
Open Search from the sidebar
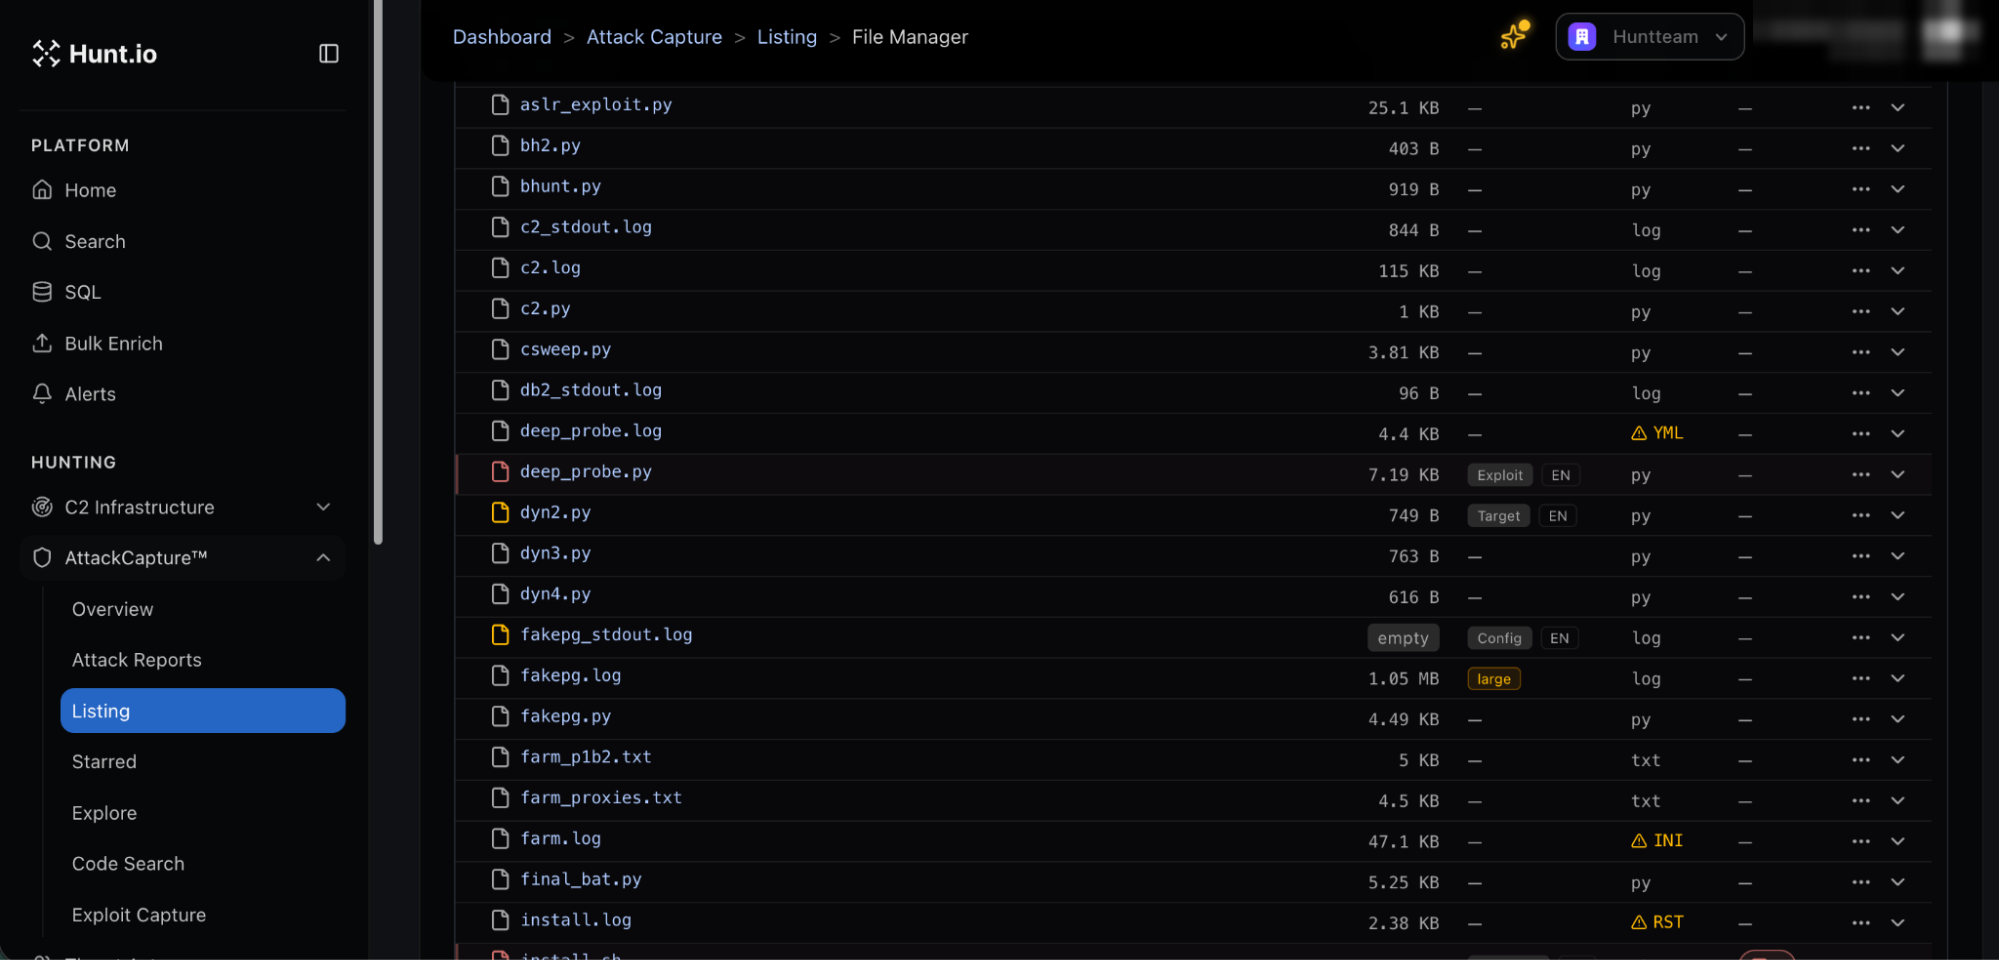coord(95,241)
